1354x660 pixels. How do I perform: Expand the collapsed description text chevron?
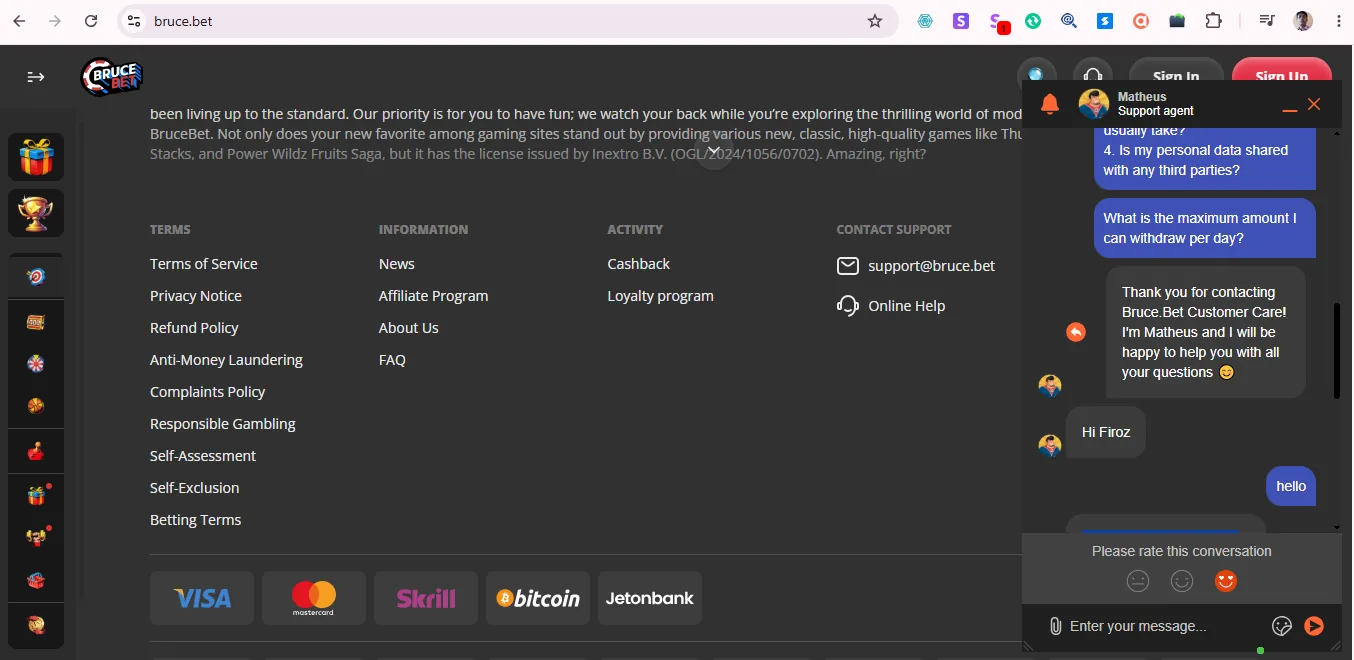pyautogui.click(x=714, y=150)
